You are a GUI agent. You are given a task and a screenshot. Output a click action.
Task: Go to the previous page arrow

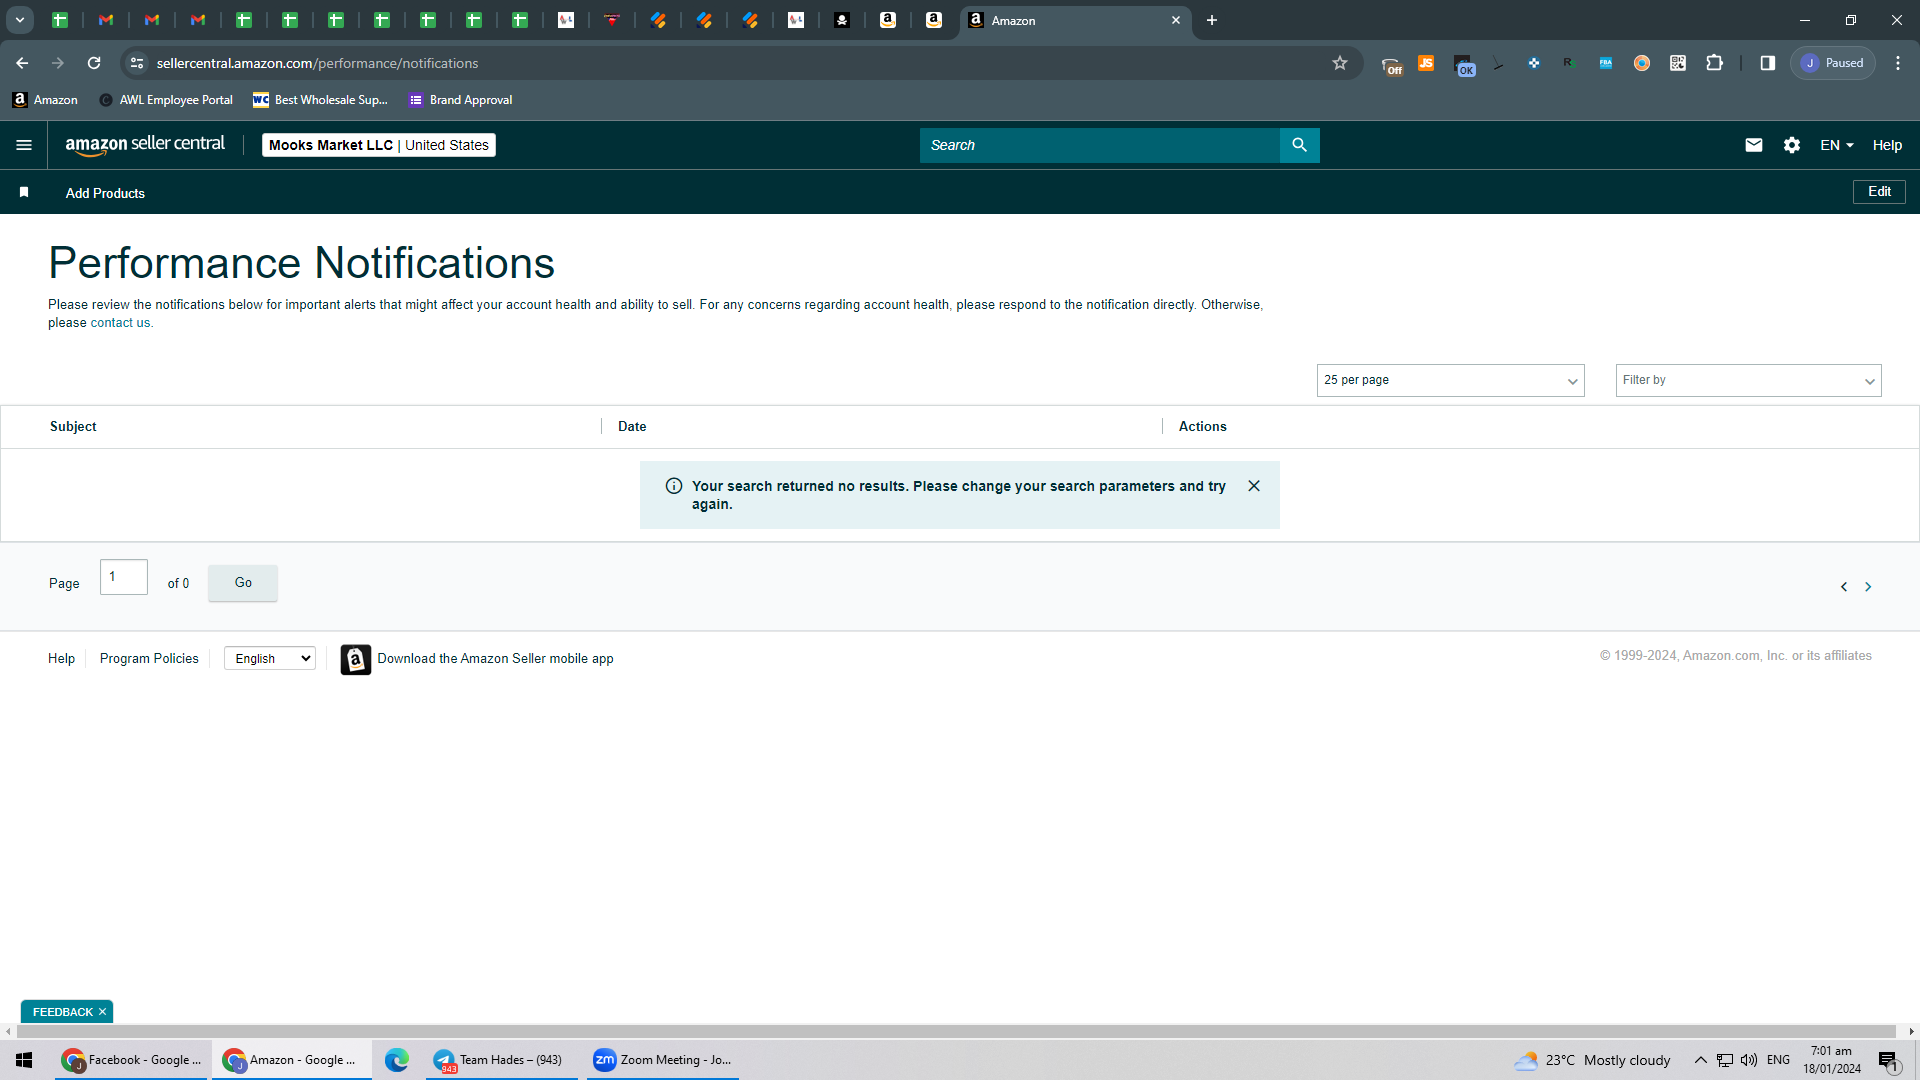pos(1844,587)
